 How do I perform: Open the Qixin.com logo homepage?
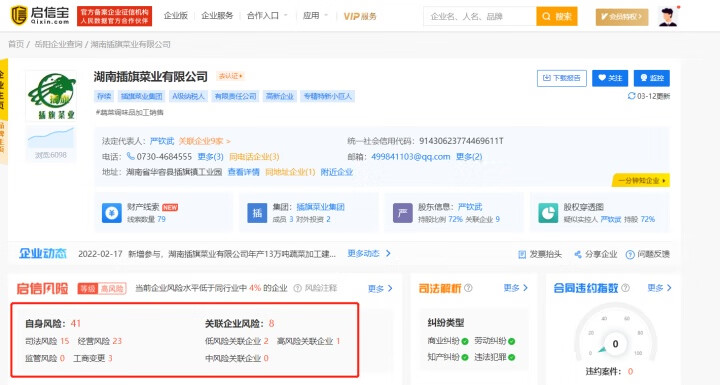[x=40, y=15]
